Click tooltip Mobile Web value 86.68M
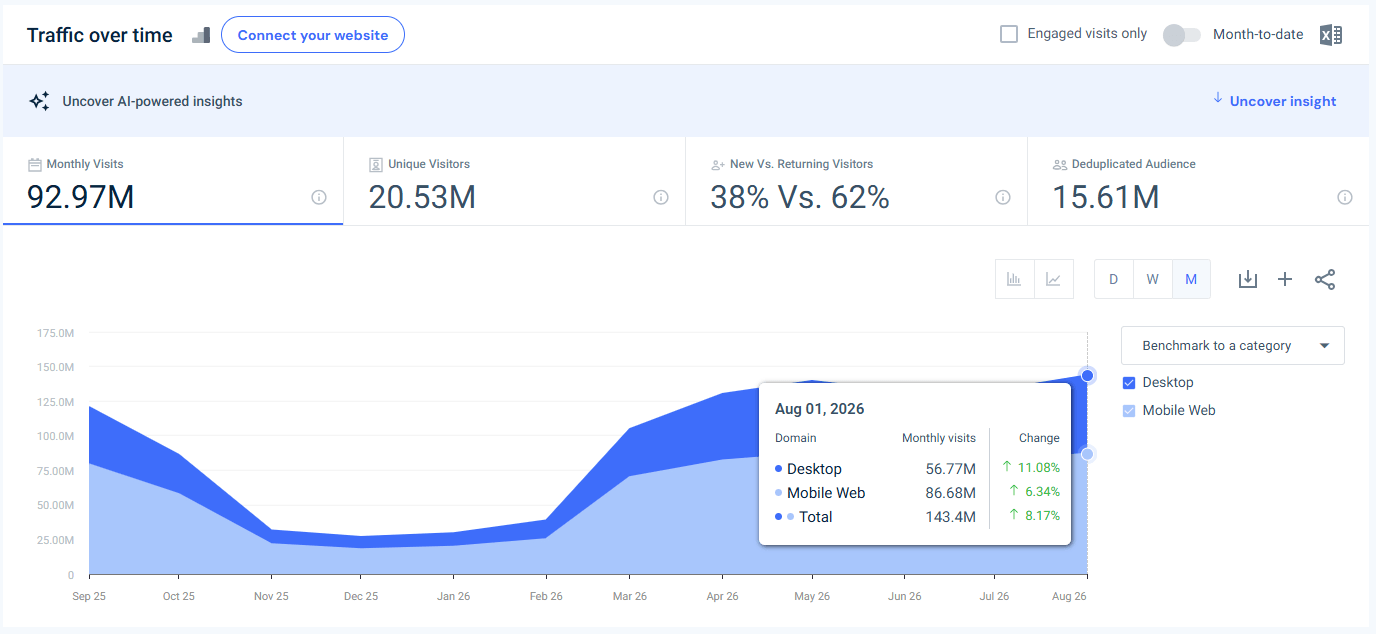This screenshot has height=634, width=1376. coord(950,493)
